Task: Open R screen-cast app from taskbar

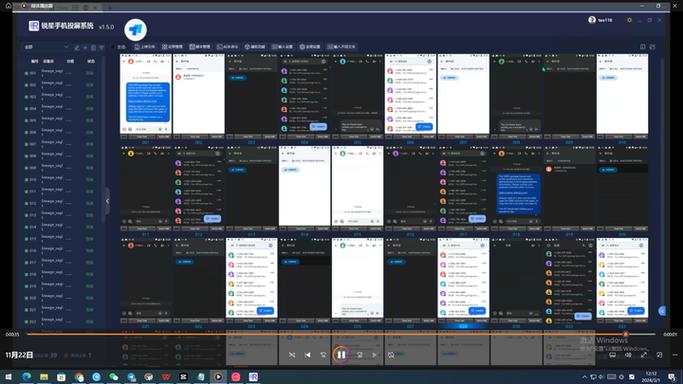Action: pyautogui.click(x=253, y=377)
